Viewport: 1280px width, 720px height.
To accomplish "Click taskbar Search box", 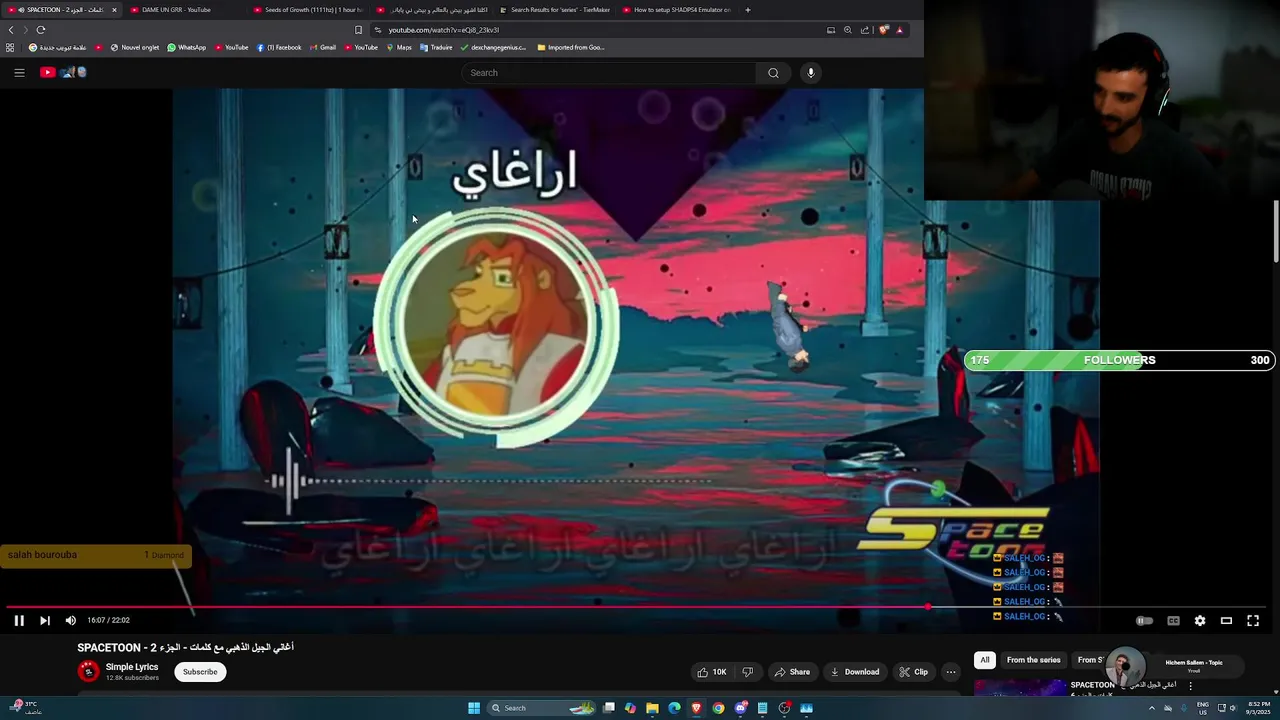I will click(x=540, y=708).
